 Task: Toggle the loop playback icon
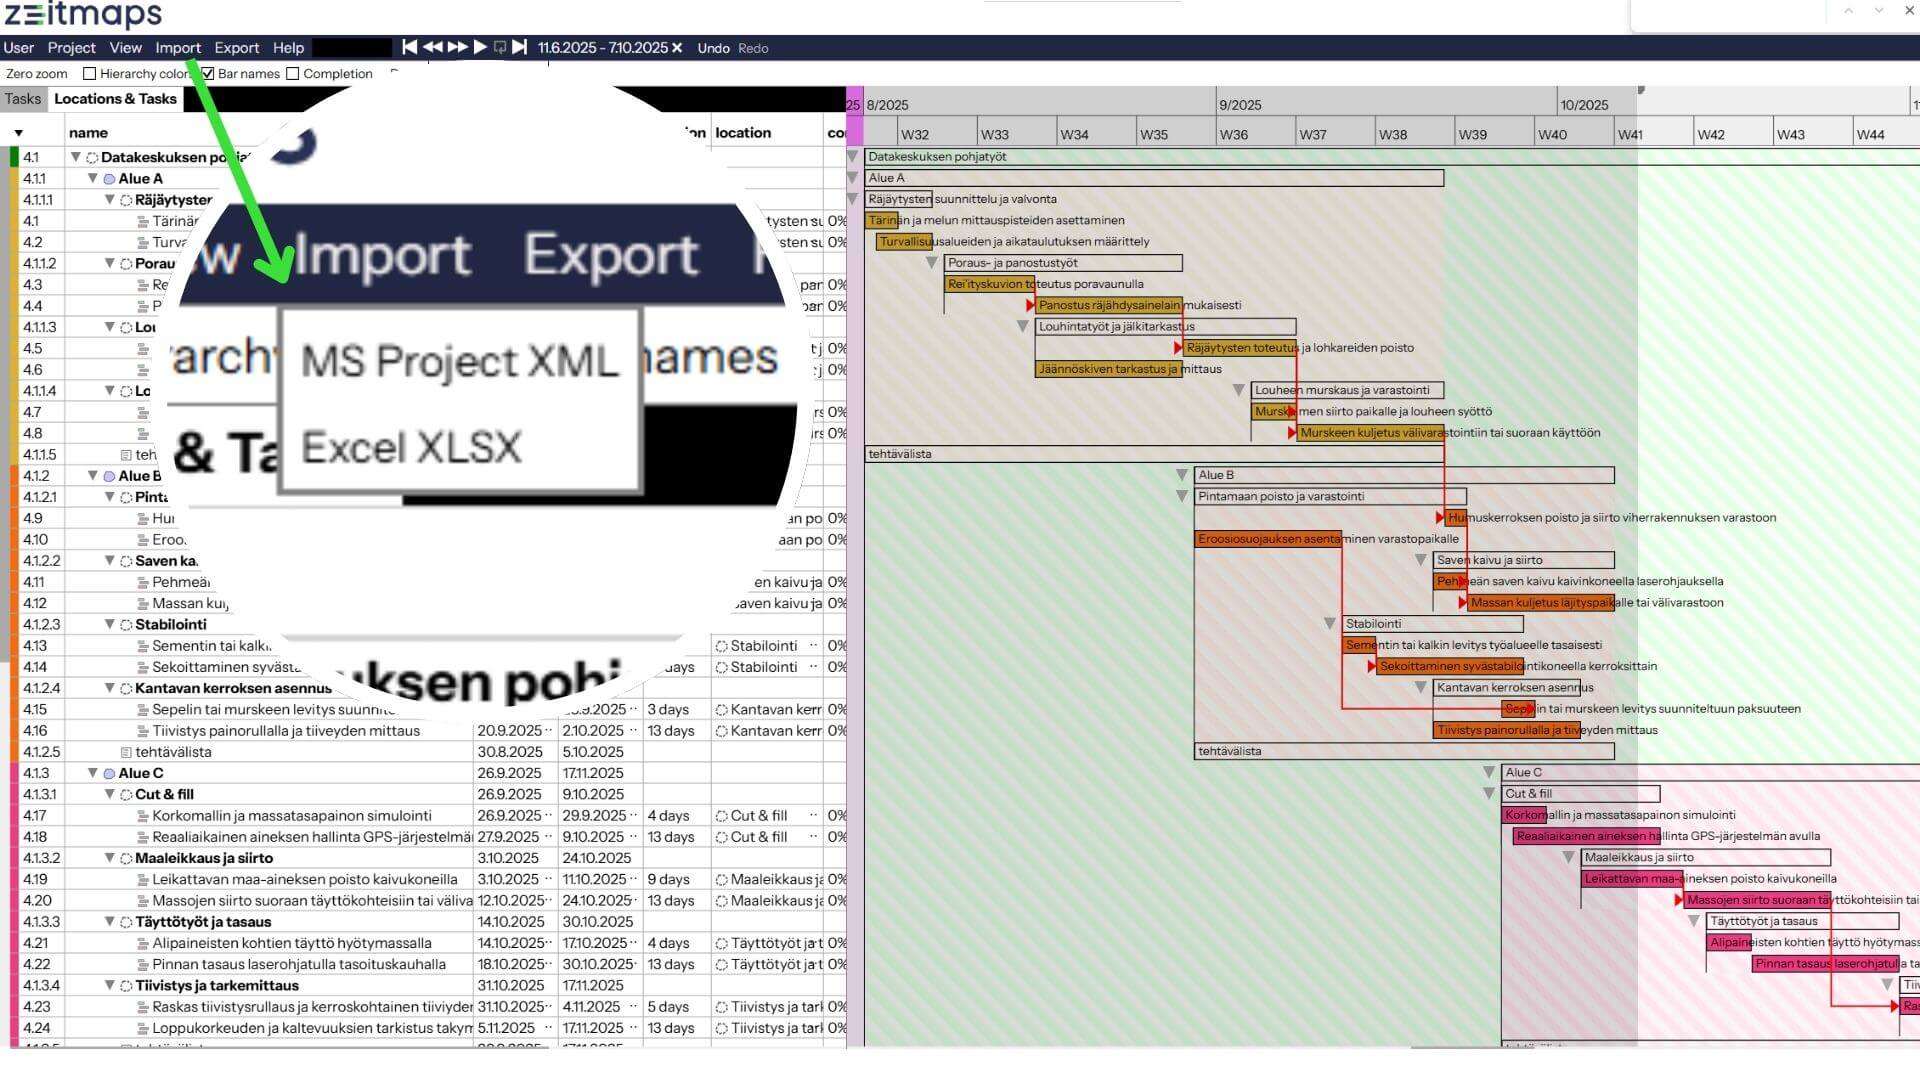click(500, 47)
